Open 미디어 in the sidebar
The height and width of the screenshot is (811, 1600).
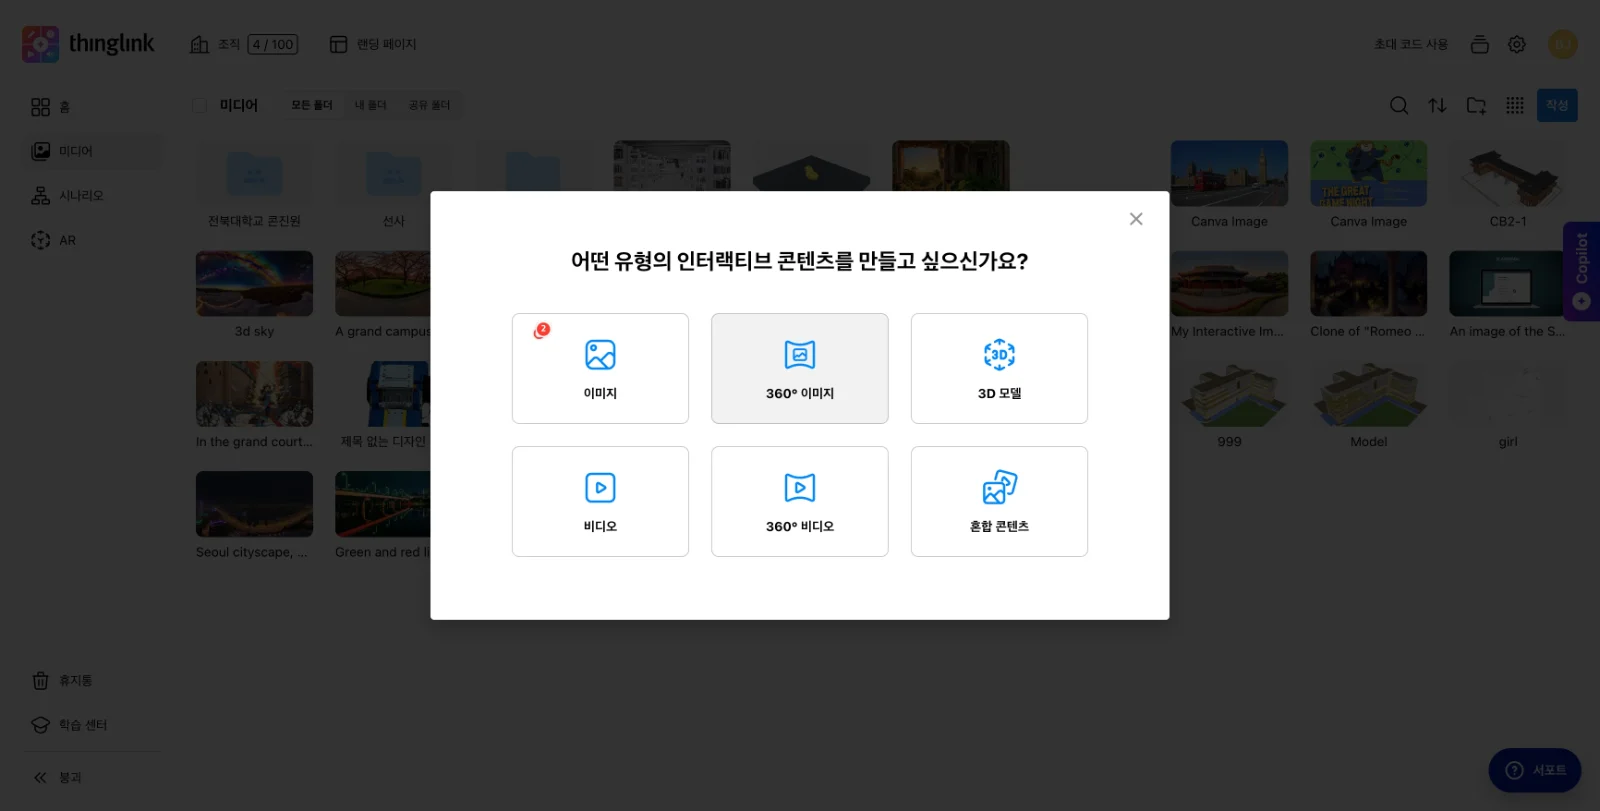(92, 151)
